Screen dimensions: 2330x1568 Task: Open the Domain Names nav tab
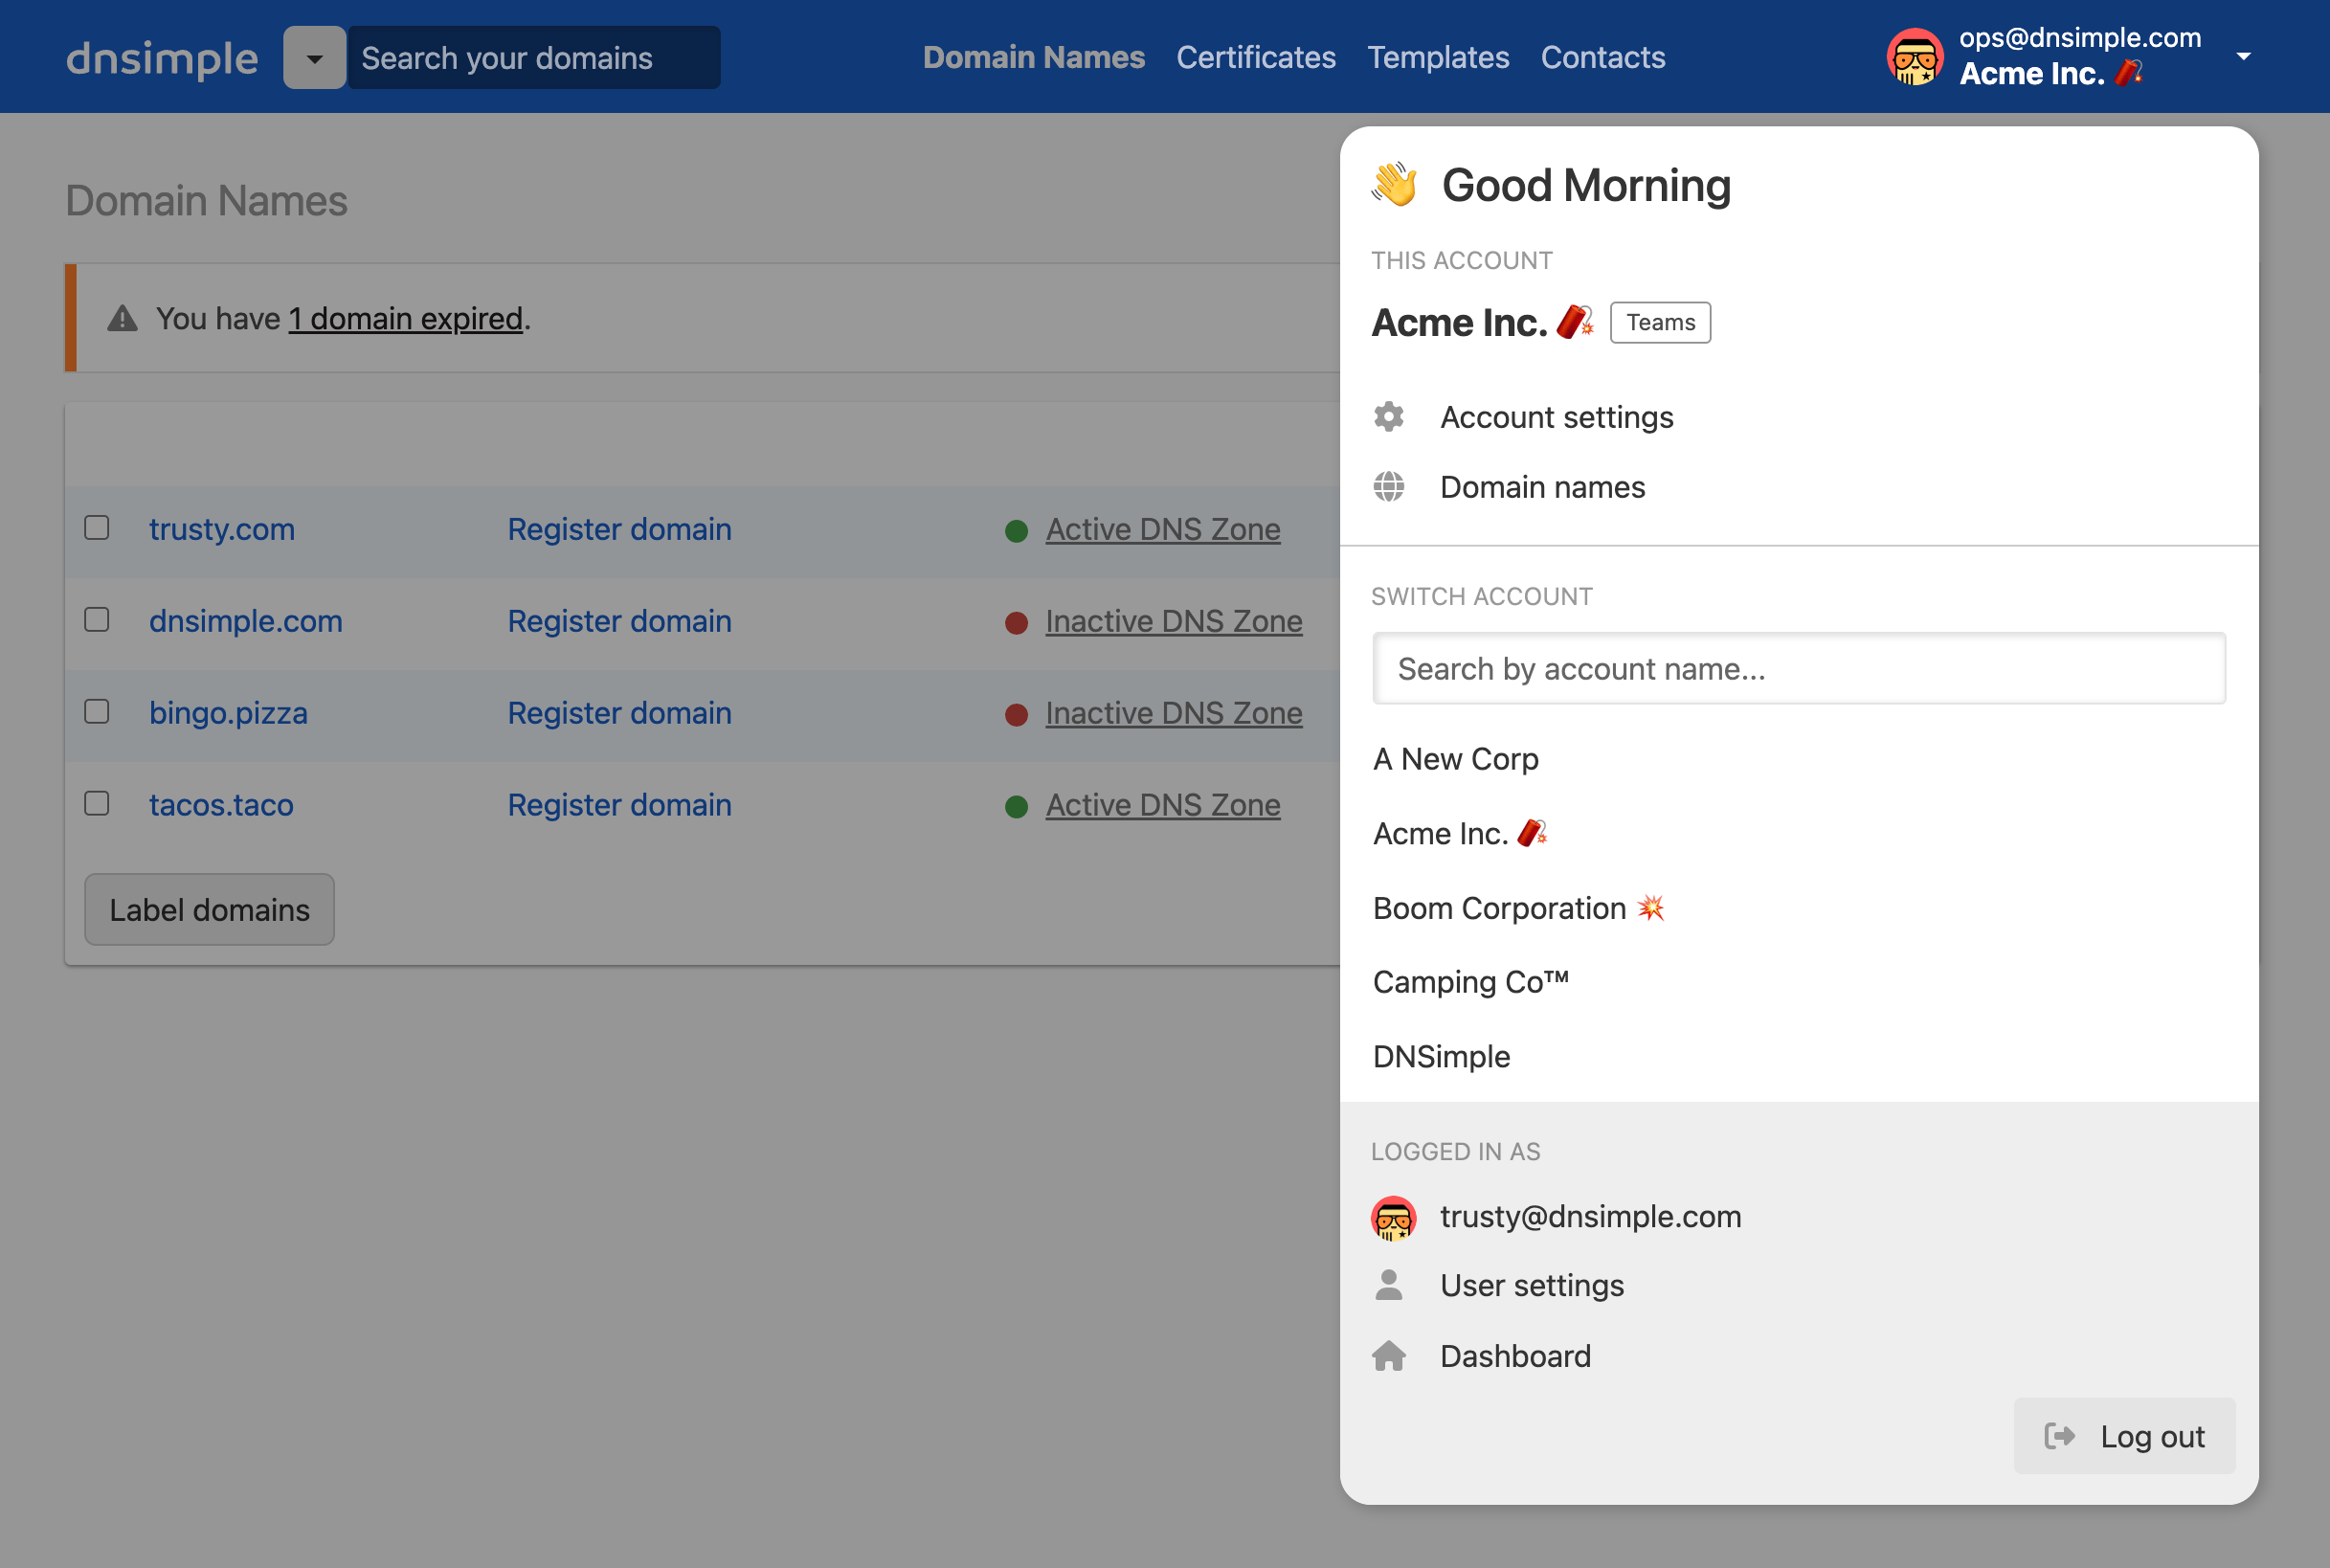[1033, 57]
